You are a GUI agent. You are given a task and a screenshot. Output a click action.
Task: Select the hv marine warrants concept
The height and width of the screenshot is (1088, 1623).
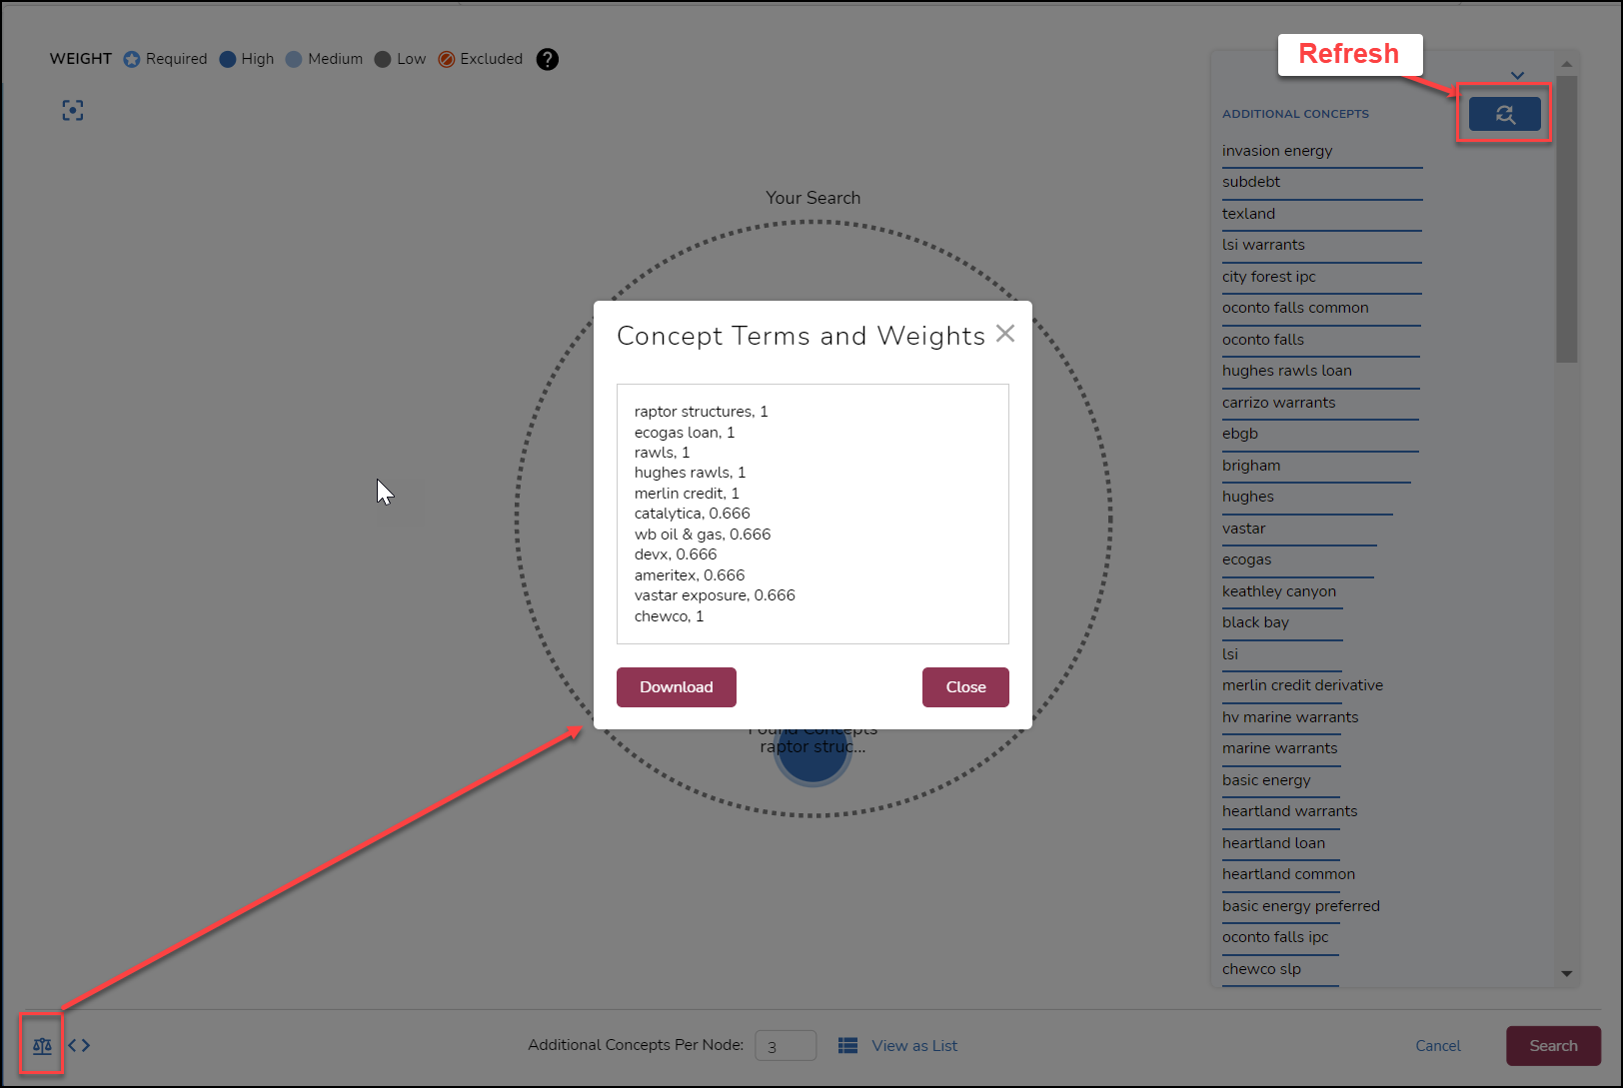tap(1290, 718)
